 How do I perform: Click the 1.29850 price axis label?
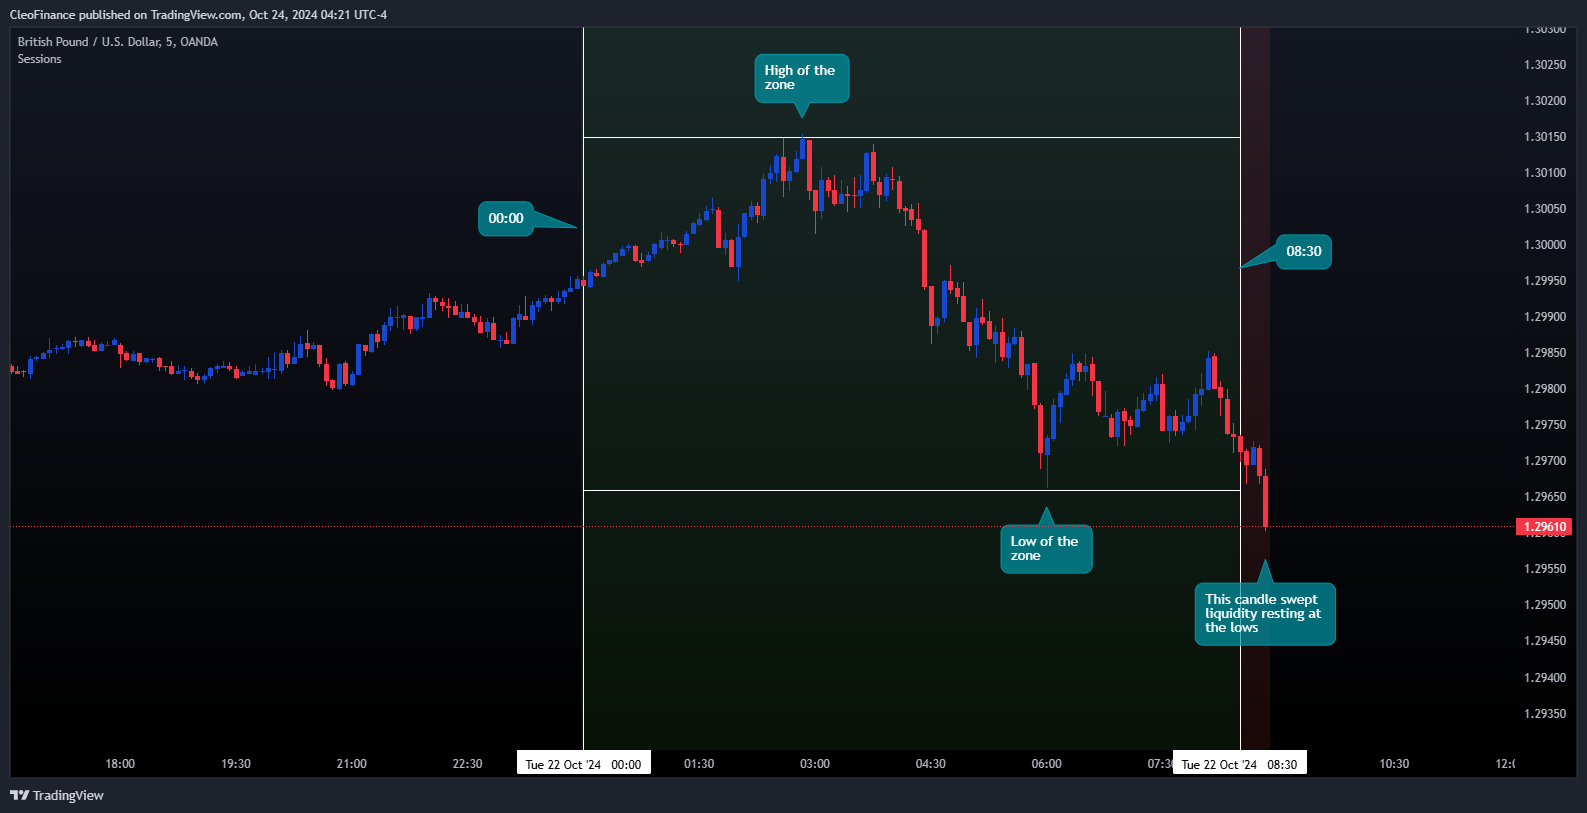click(1545, 353)
